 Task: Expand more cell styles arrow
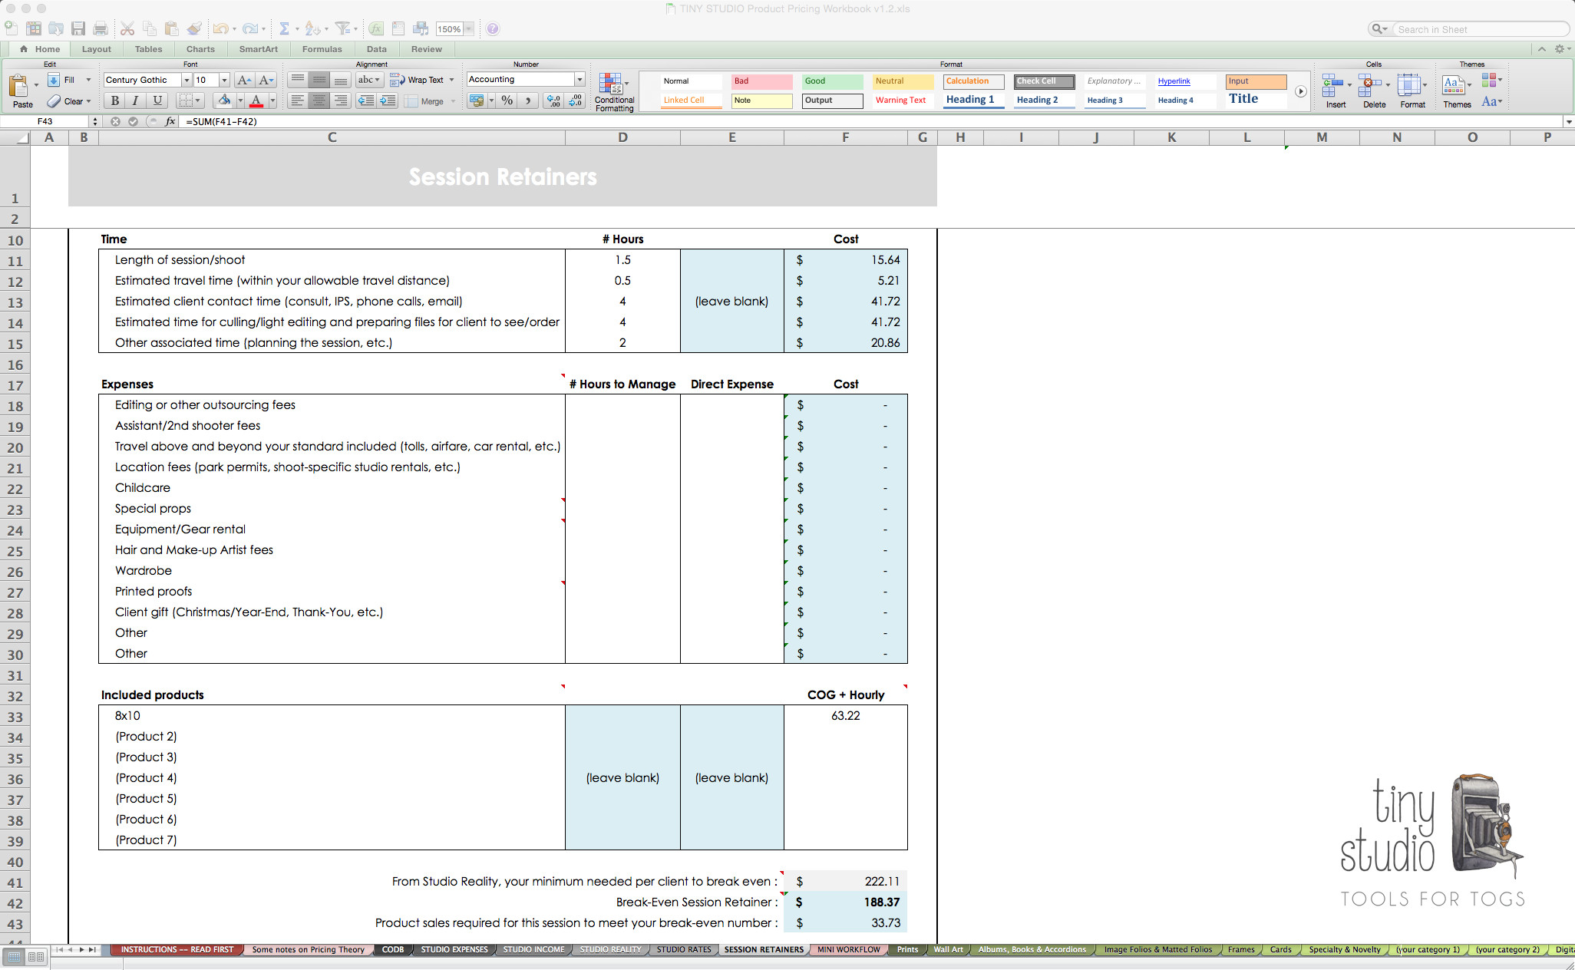point(1300,91)
